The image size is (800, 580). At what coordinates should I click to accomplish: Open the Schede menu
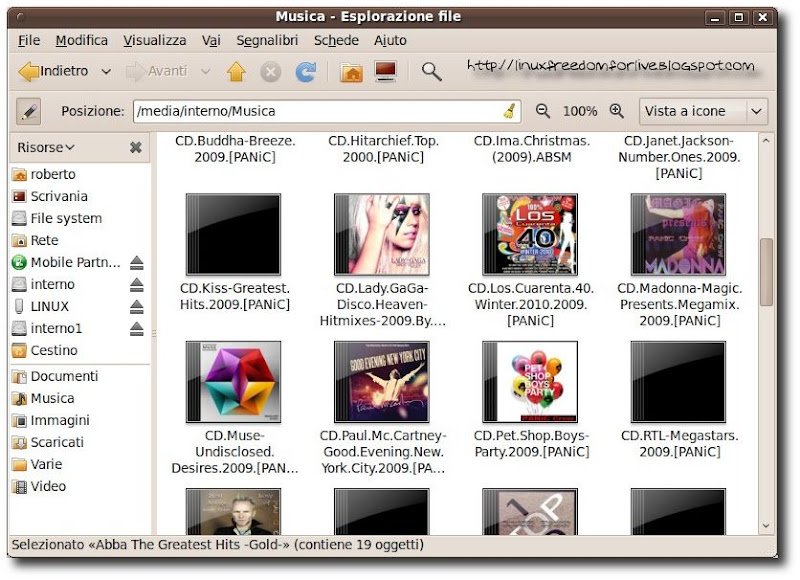click(x=336, y=40)
